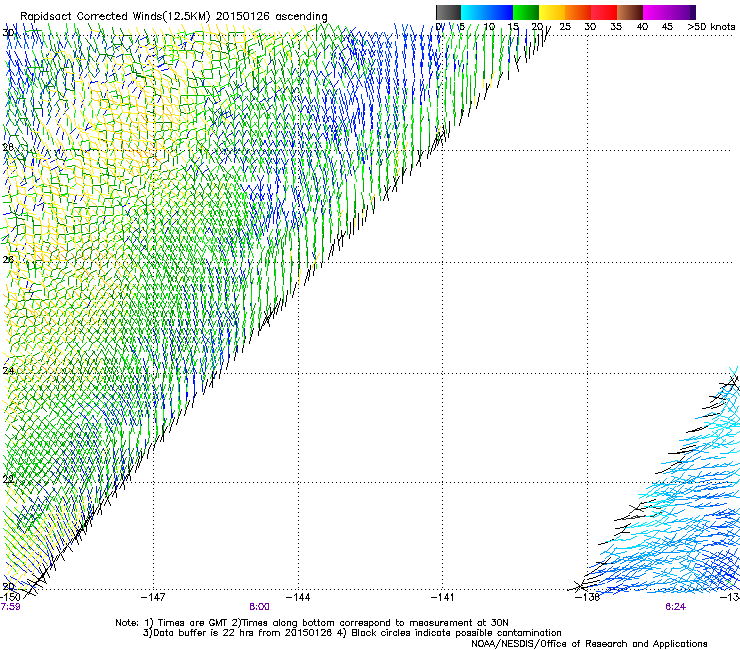Click the latitude label '26' on left axis
The image size is (740, 650).
tap(8, 260)
